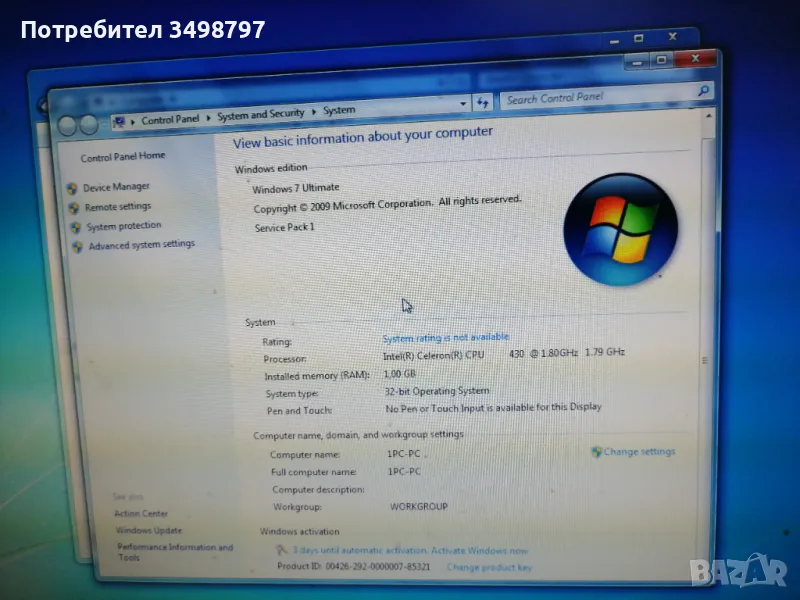The height and width of the screenshot is (600, 800).
Task: Click the shield icon beside Device Manager
Action: (x=72, y=188)
